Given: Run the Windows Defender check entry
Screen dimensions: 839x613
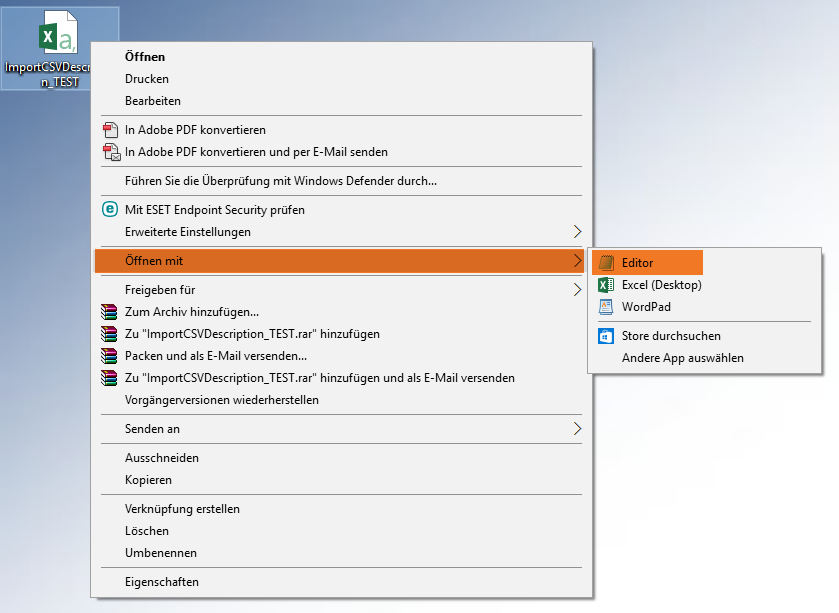Looking at the screenshot, I should click(x=342, y=181).
